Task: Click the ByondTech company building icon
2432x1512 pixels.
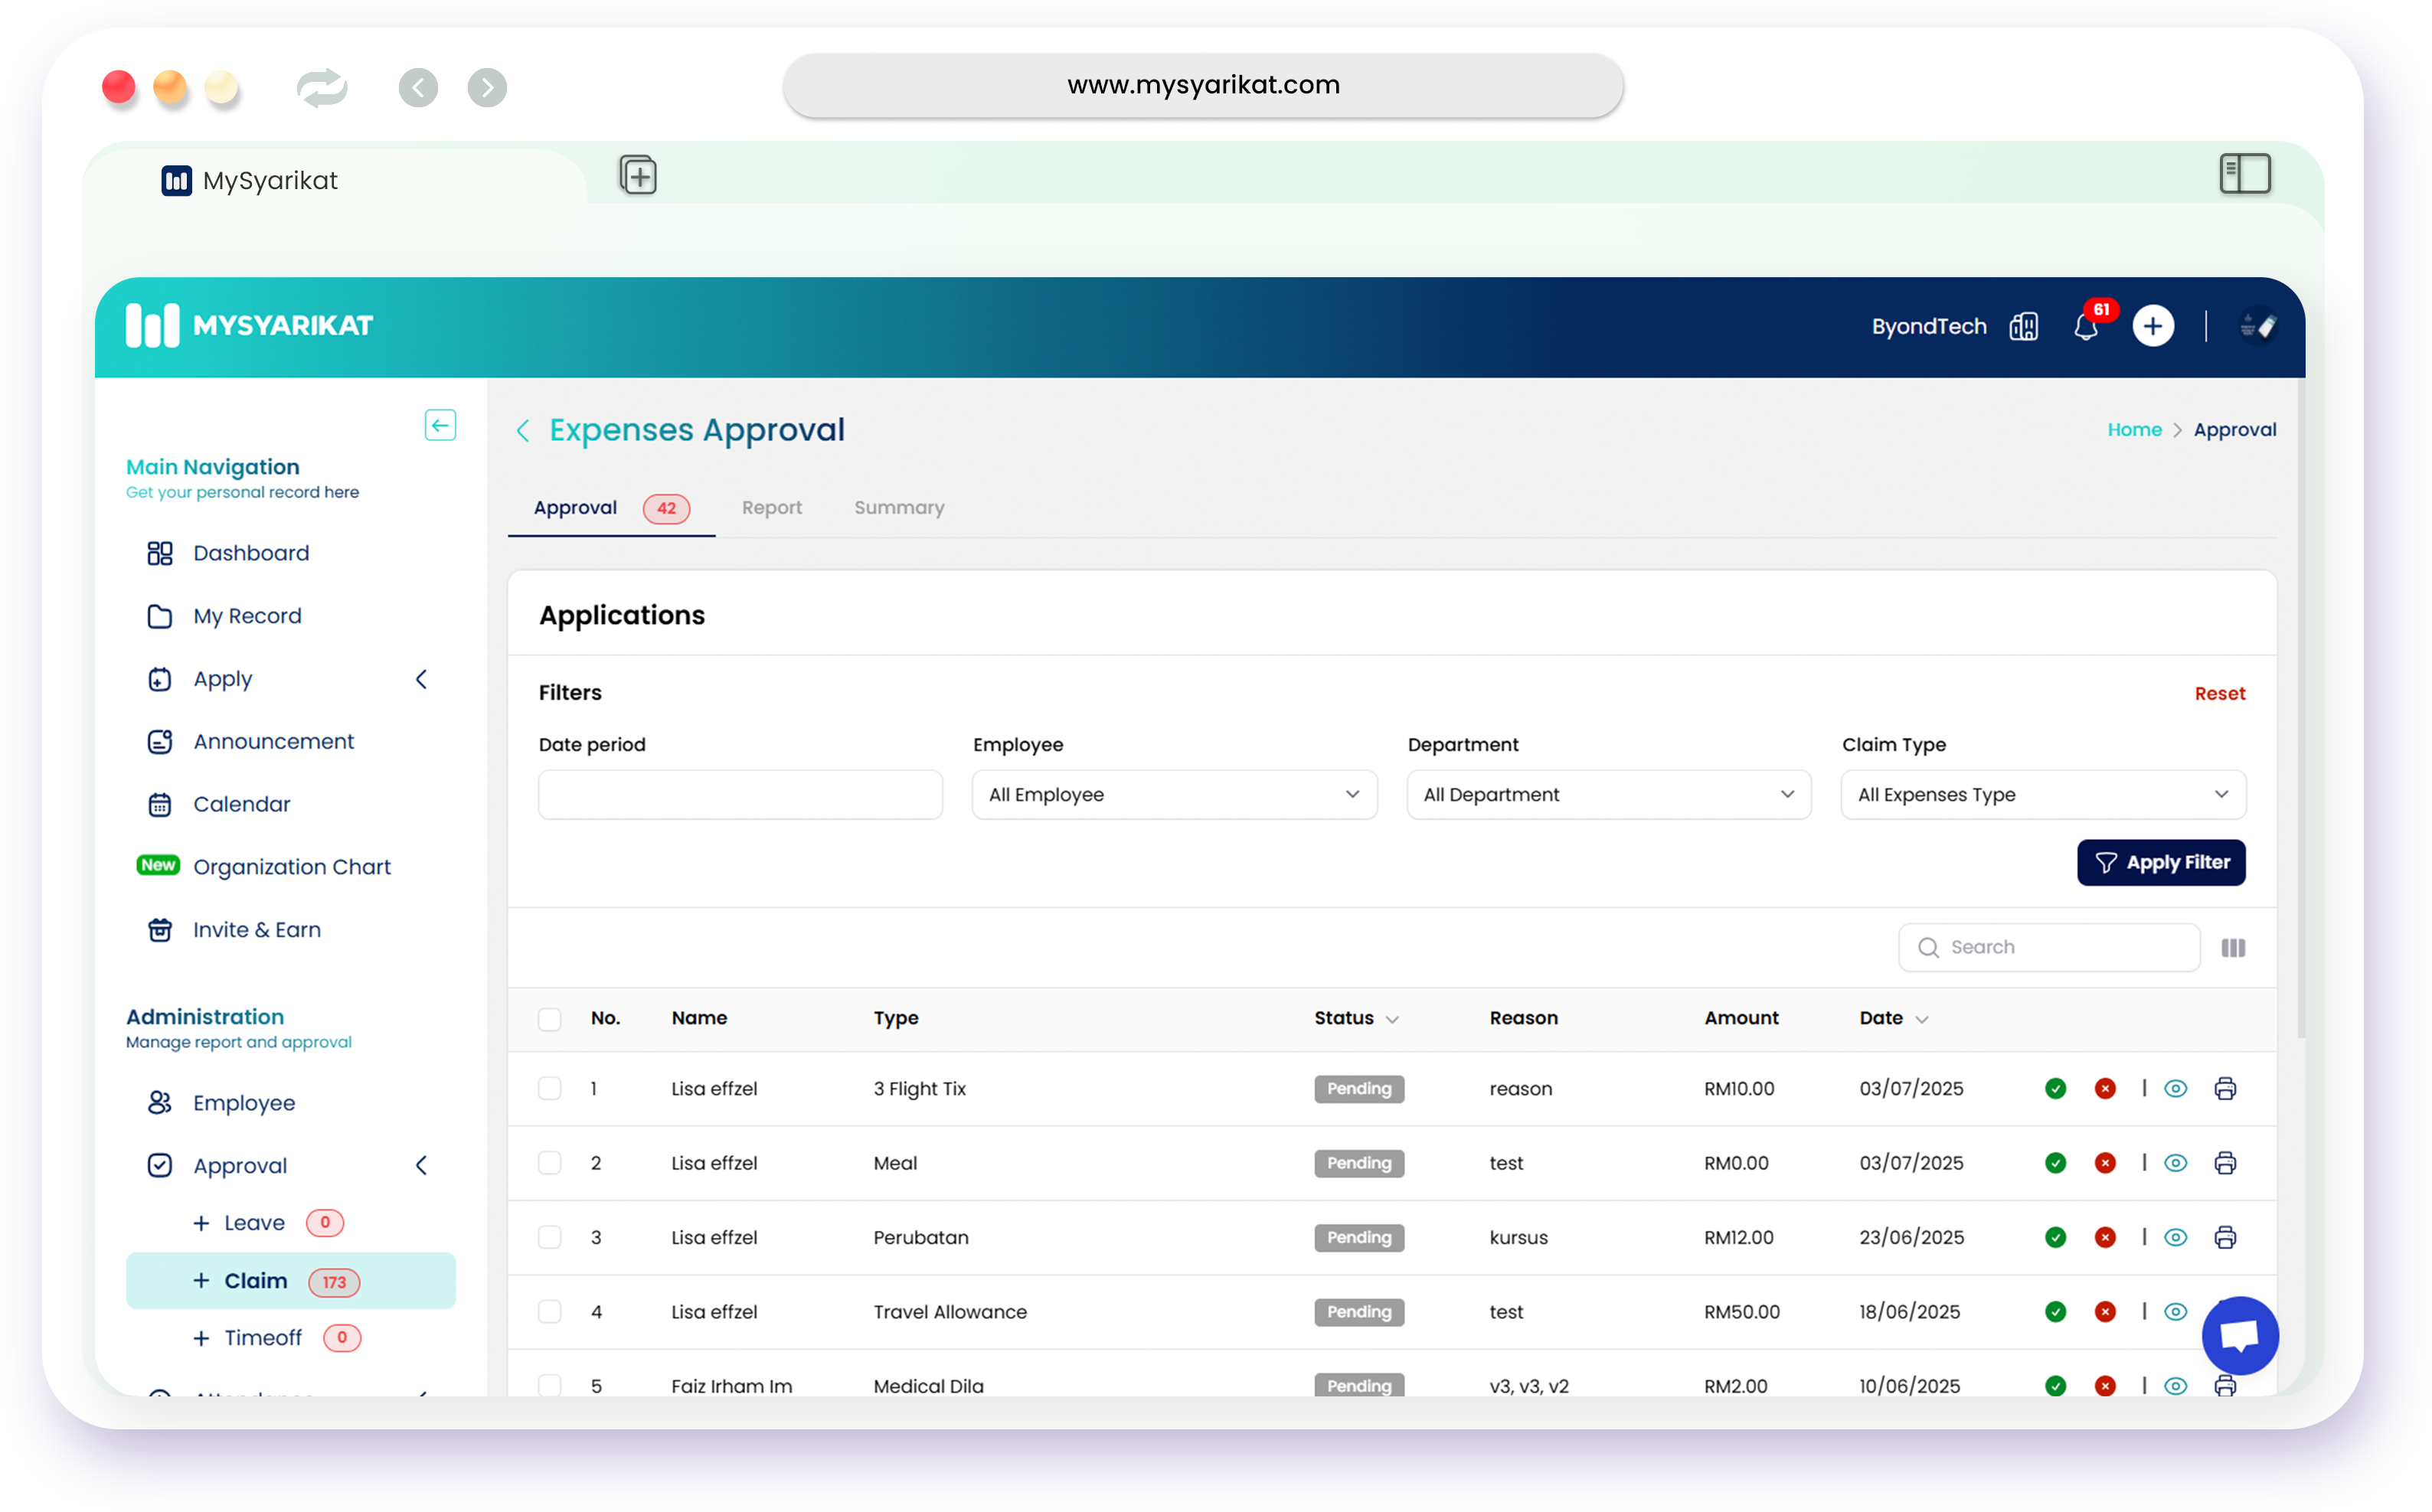Action: coord(2023,326)
